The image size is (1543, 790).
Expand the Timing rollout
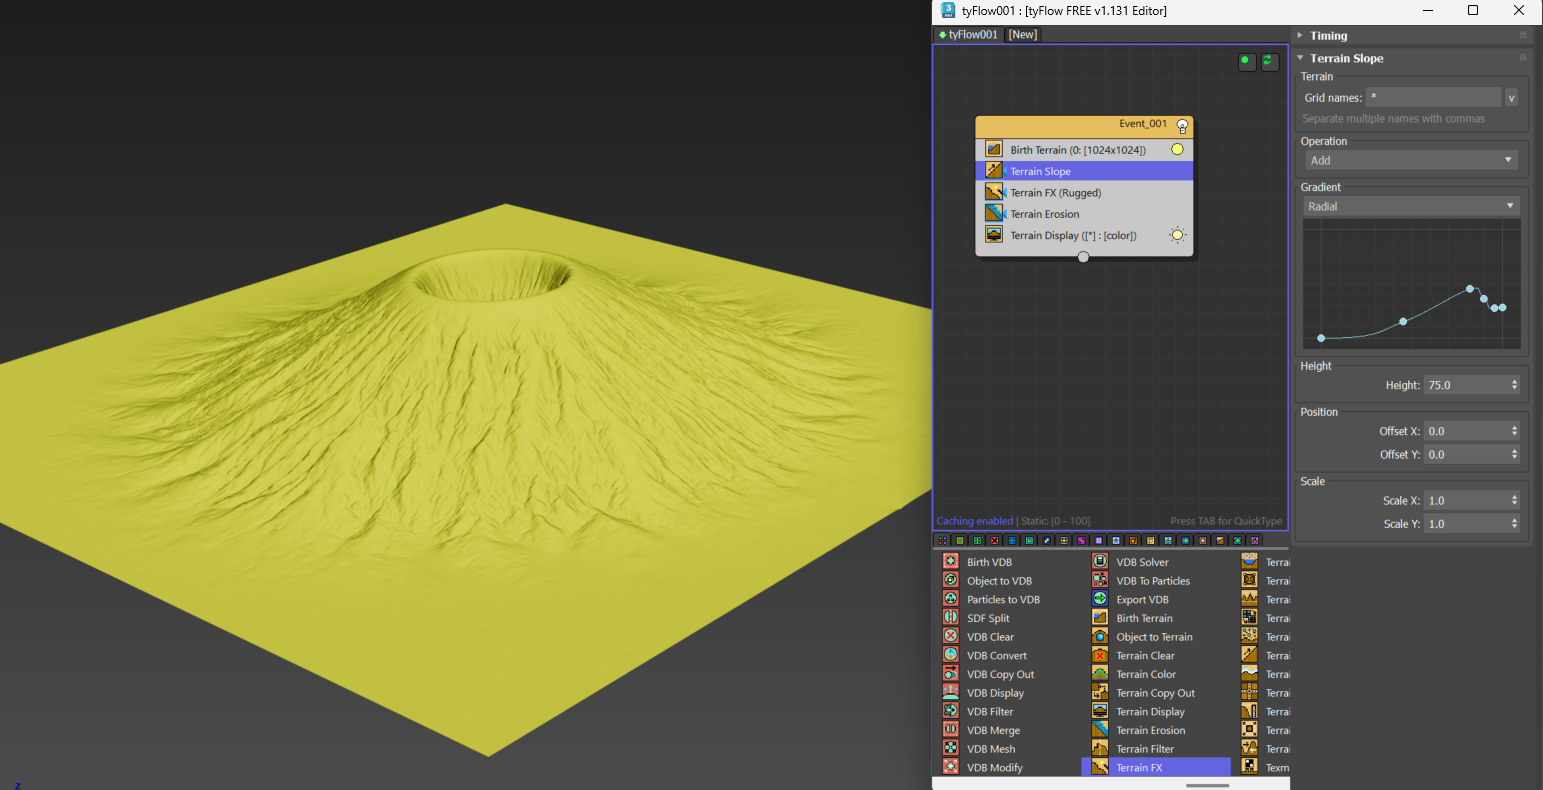1328,35
